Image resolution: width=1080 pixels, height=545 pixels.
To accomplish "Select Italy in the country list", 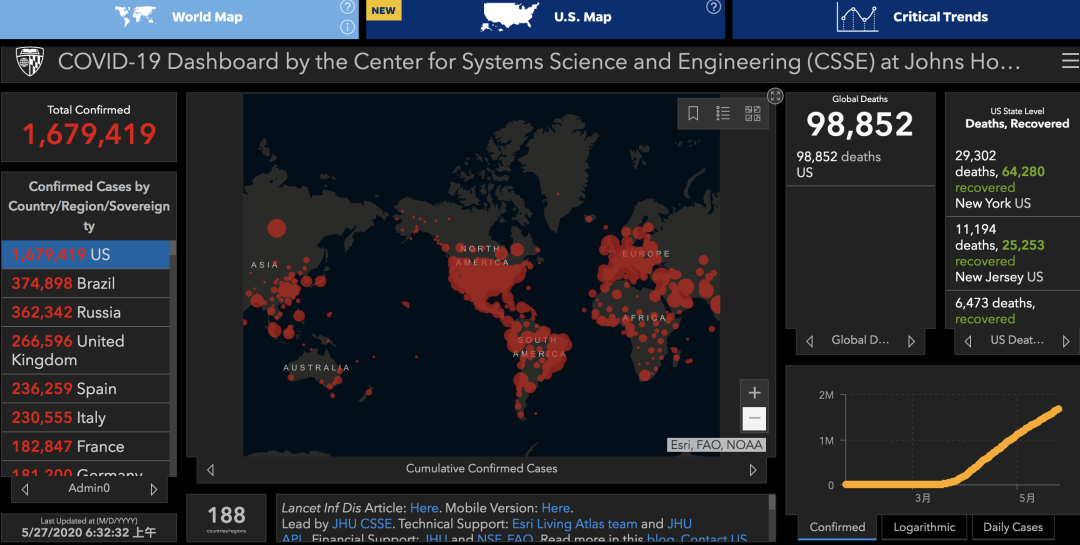I will (x=85, y=418).
